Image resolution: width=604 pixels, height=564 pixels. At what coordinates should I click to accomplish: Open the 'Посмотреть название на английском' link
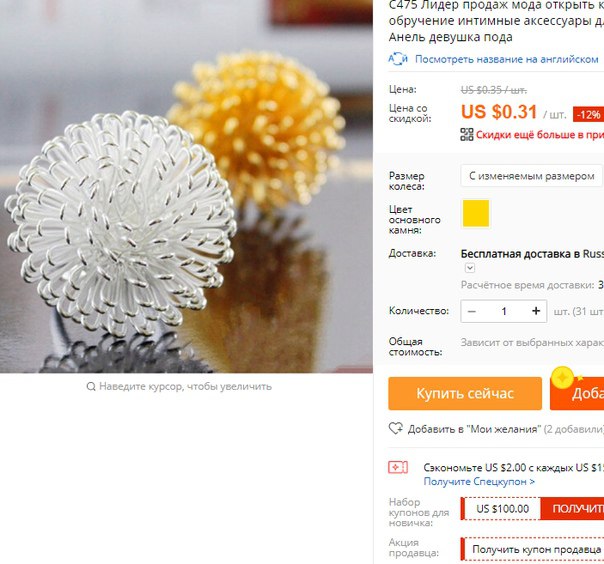click(507, 59)
